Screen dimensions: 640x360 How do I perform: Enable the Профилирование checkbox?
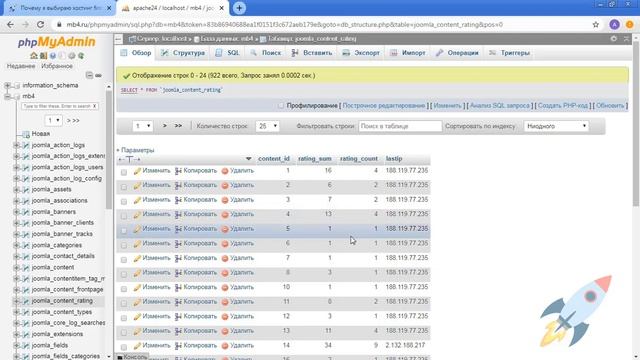(x=280, y=106)
